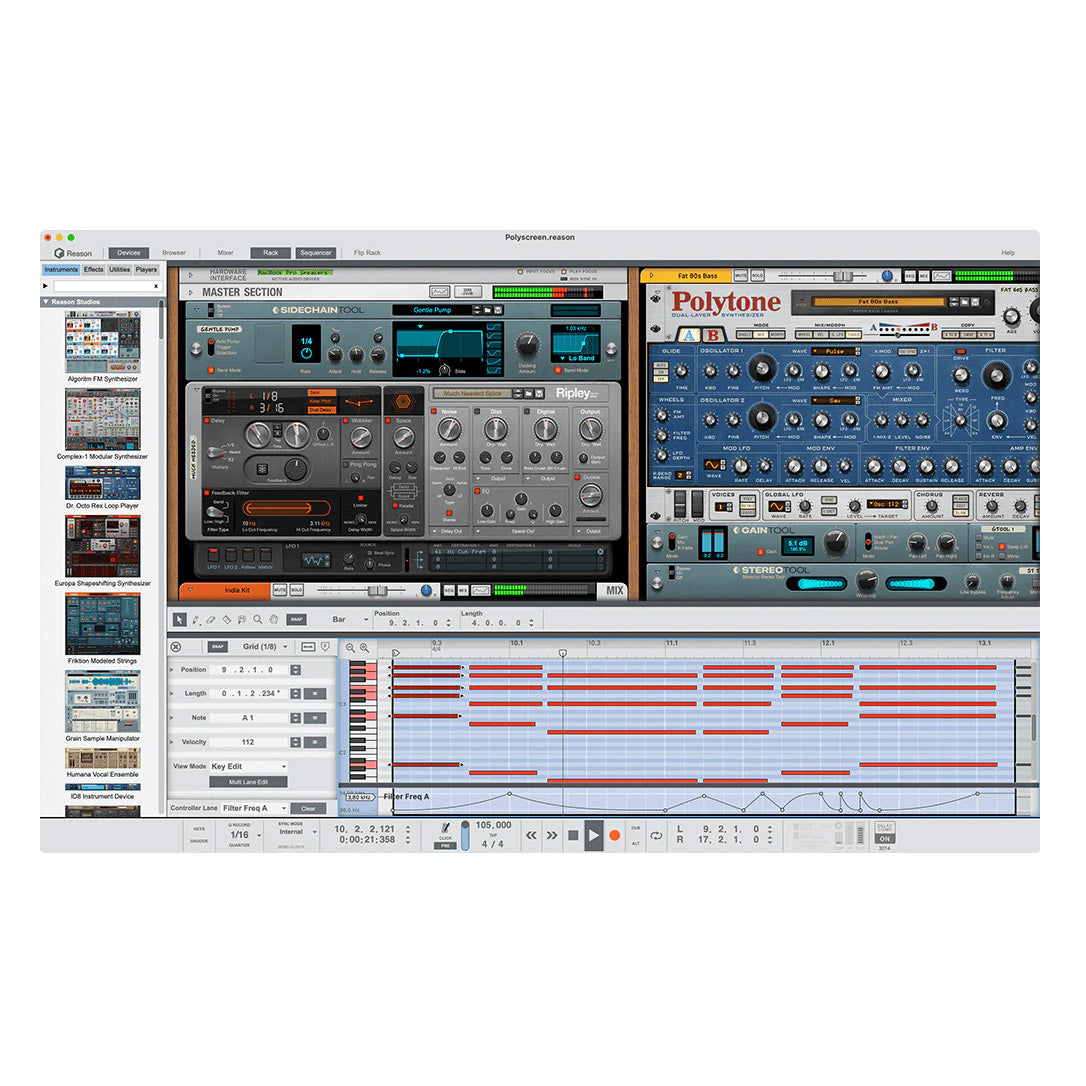Toggle the Delay Comp ON button
Screen dimensions: 1086x1086
click(x=884, y=839)
